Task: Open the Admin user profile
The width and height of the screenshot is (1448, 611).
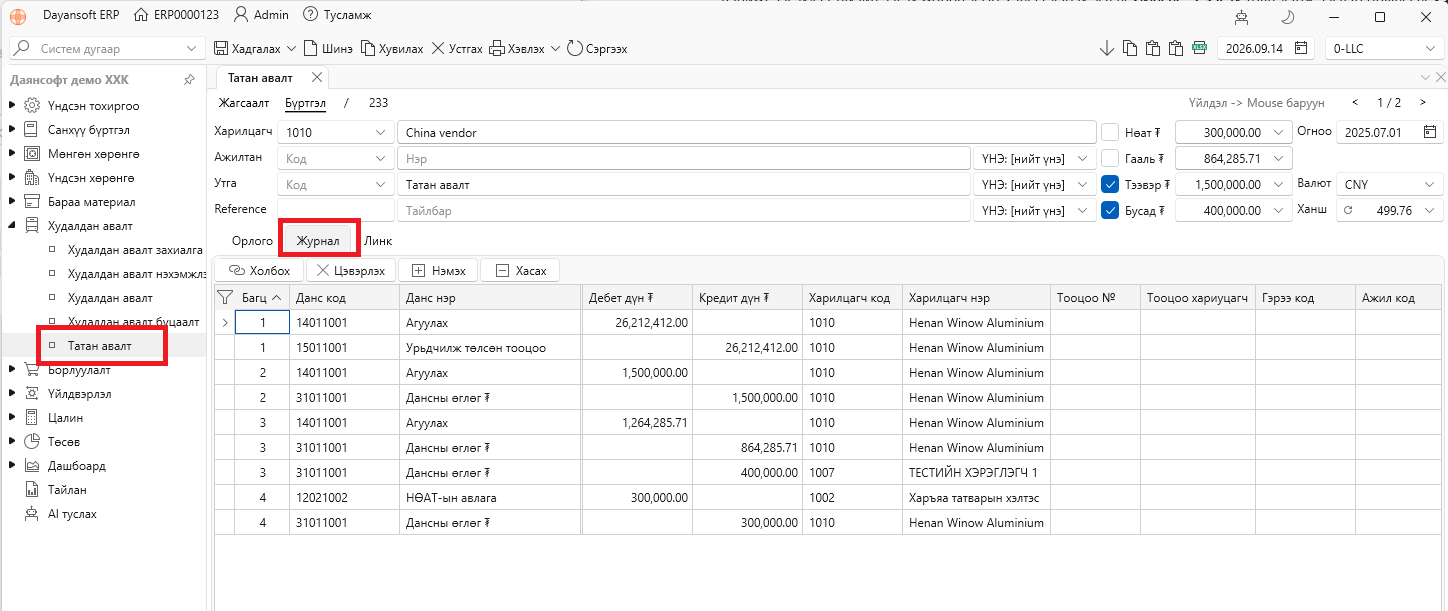Action: 262,15
